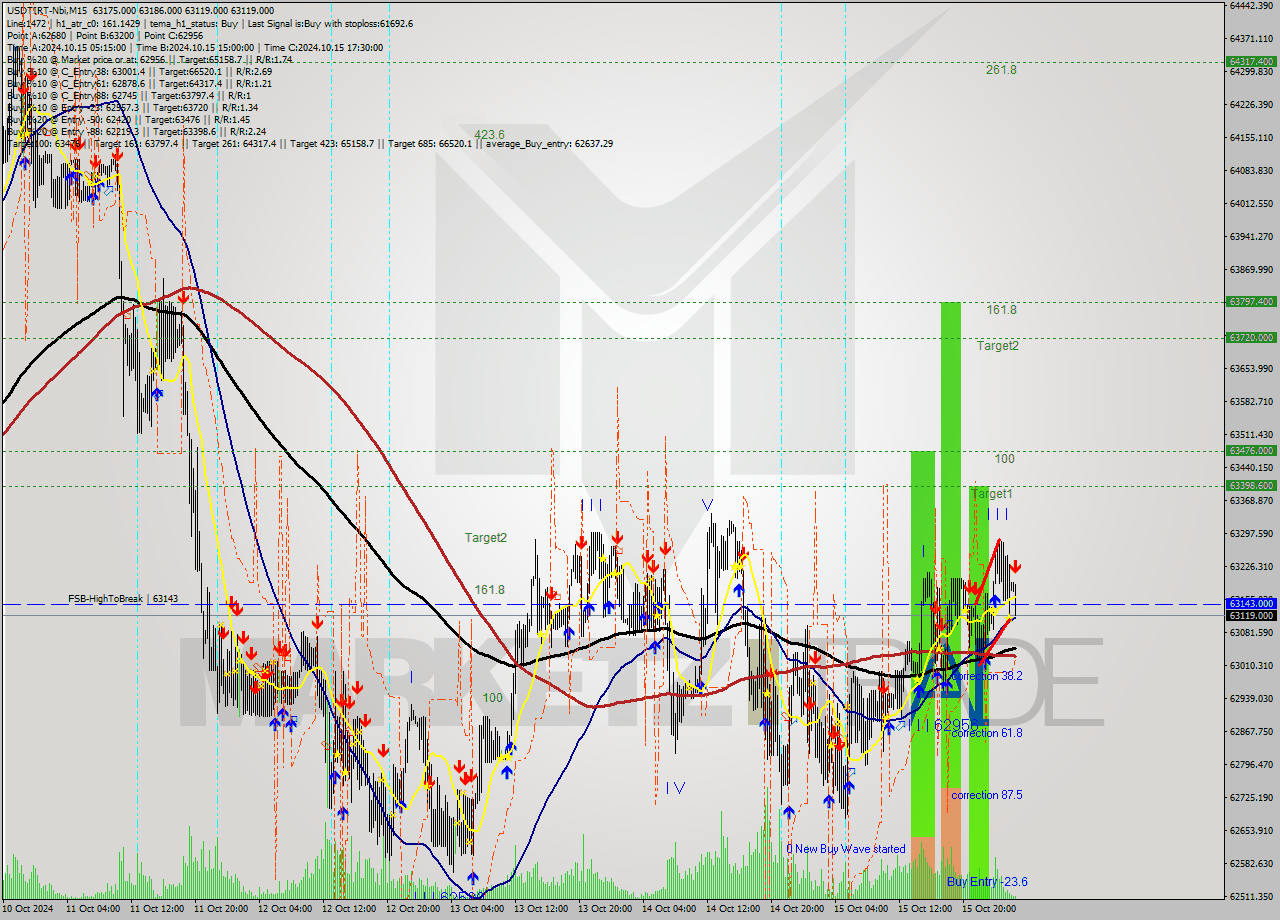The height and width of the screenshot is (920, 1280).
Task: Click the 14 Oct 12:00 time label
Action: pyautogui.click(x=734, y=909)
